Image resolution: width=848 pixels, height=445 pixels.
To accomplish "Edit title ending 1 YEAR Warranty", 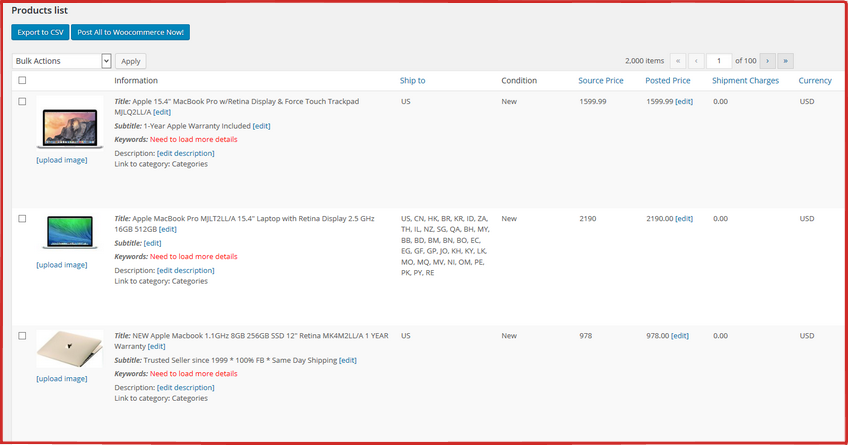I will click(156, 347).
